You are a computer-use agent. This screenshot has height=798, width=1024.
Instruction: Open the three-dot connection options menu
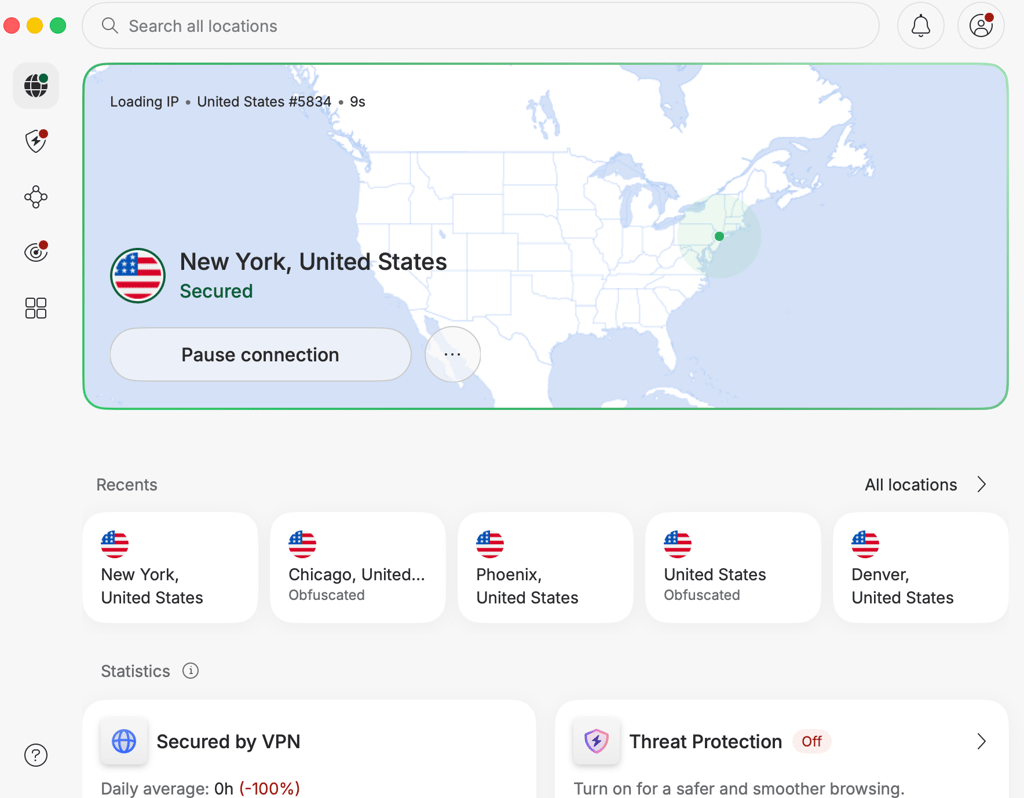pyautogui.click(x=453, y=355)
